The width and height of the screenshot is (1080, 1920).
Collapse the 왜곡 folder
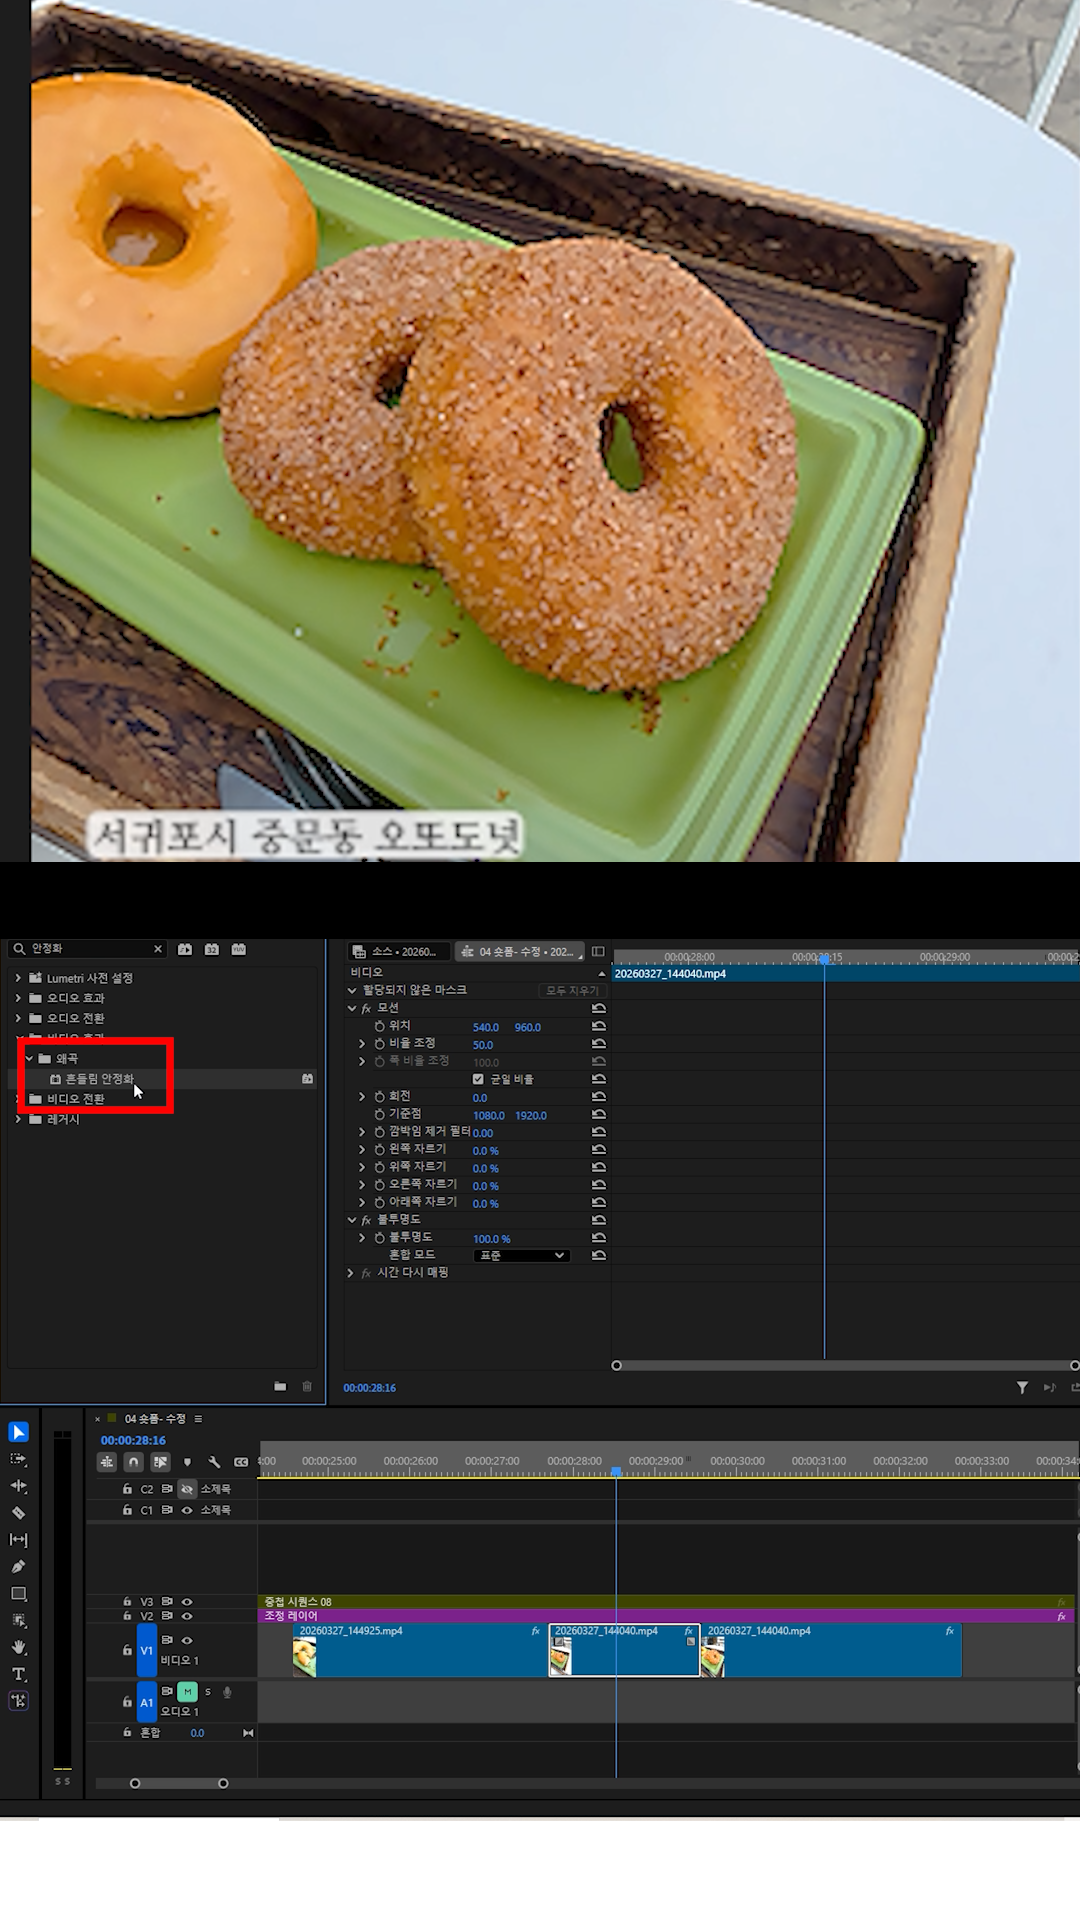click(x=29, y=1058)
